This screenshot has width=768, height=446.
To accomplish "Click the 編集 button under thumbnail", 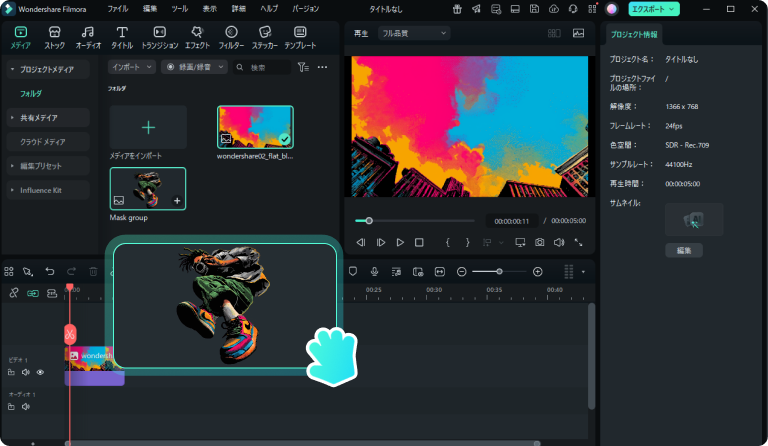I will click(684, 251).
